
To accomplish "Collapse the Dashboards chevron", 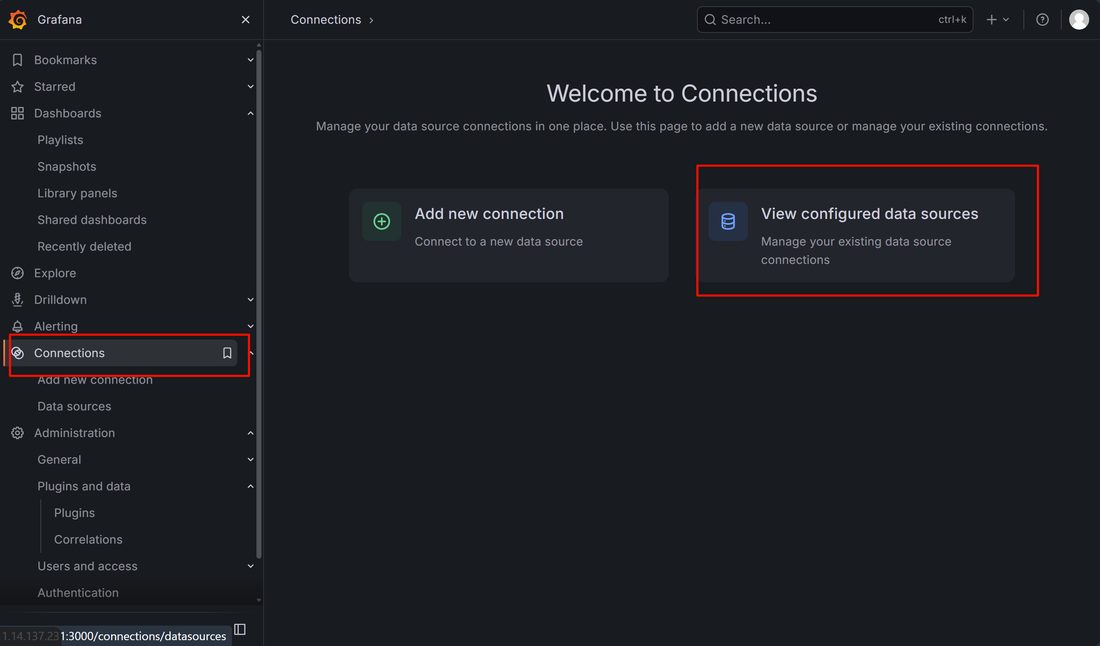I will tap(250, 114).
